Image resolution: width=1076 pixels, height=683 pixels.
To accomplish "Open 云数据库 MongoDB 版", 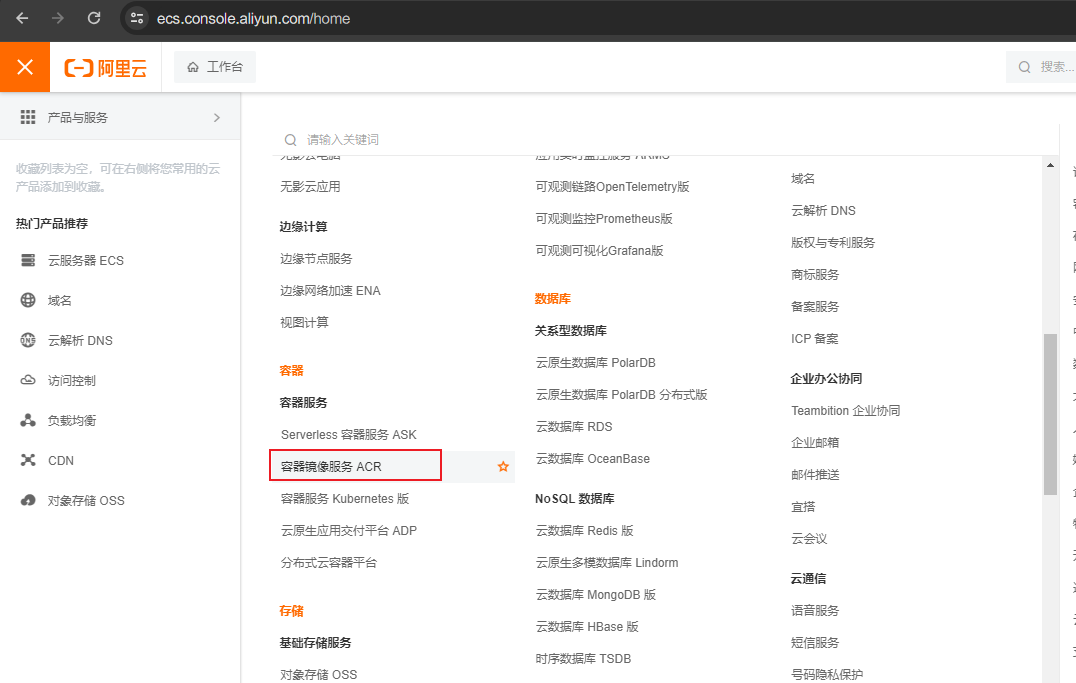I will pyautogui.click(x=596, y=594).
